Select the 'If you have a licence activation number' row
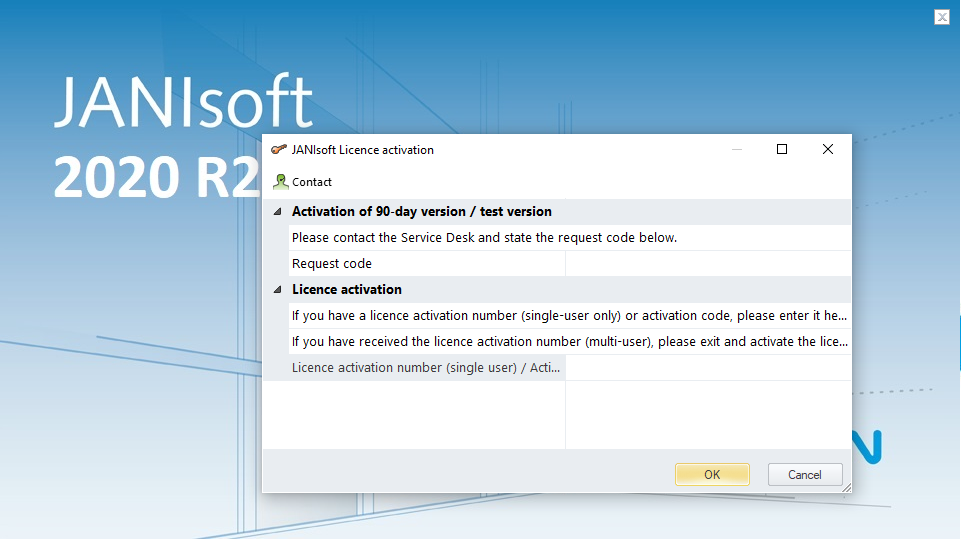961x540 pixels. (570, 316)
